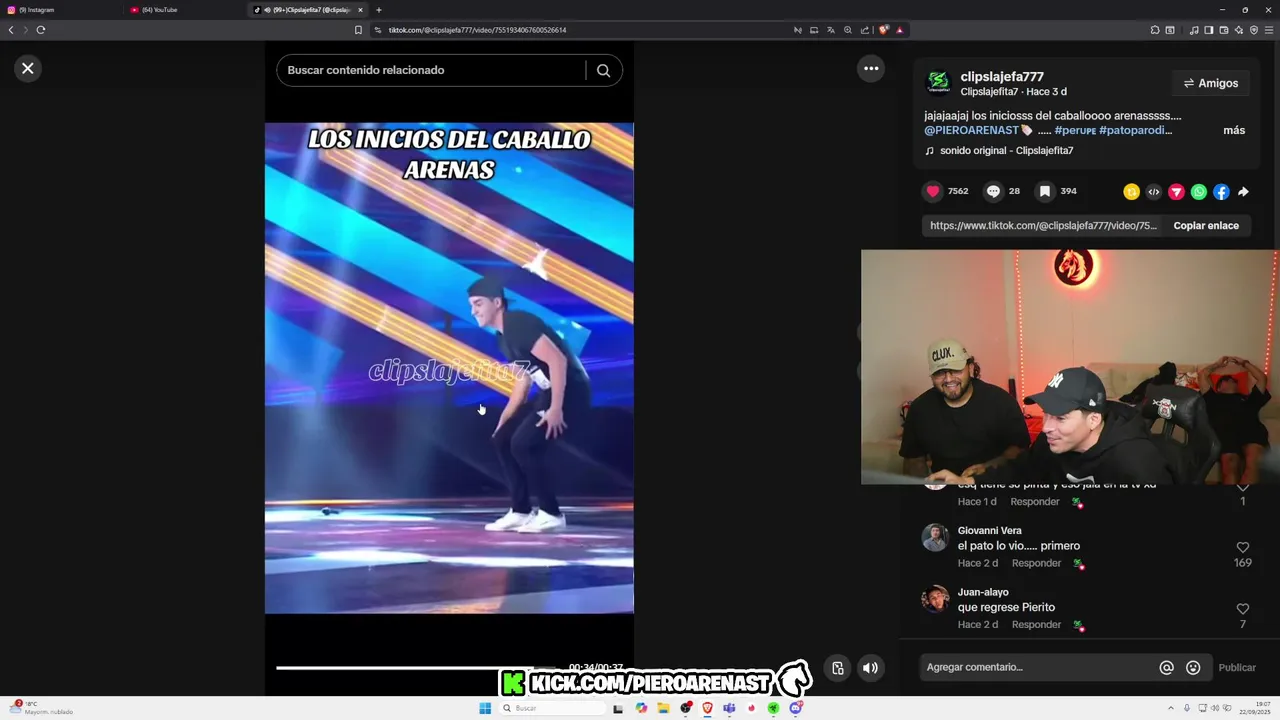Open File Explorer from taskbar
The width and height of the screenshot is (1280, 720).
(x=663, y=708)
